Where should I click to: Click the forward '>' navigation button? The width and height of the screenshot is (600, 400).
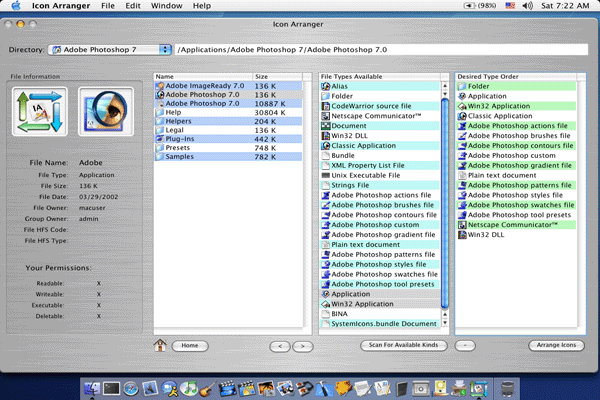coord(303,346)
